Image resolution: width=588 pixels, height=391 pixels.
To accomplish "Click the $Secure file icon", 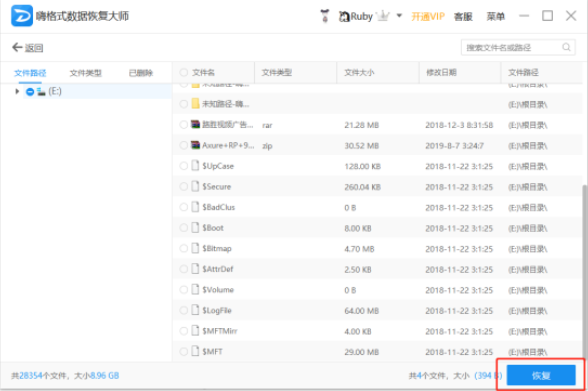I will tap(195, 186).
